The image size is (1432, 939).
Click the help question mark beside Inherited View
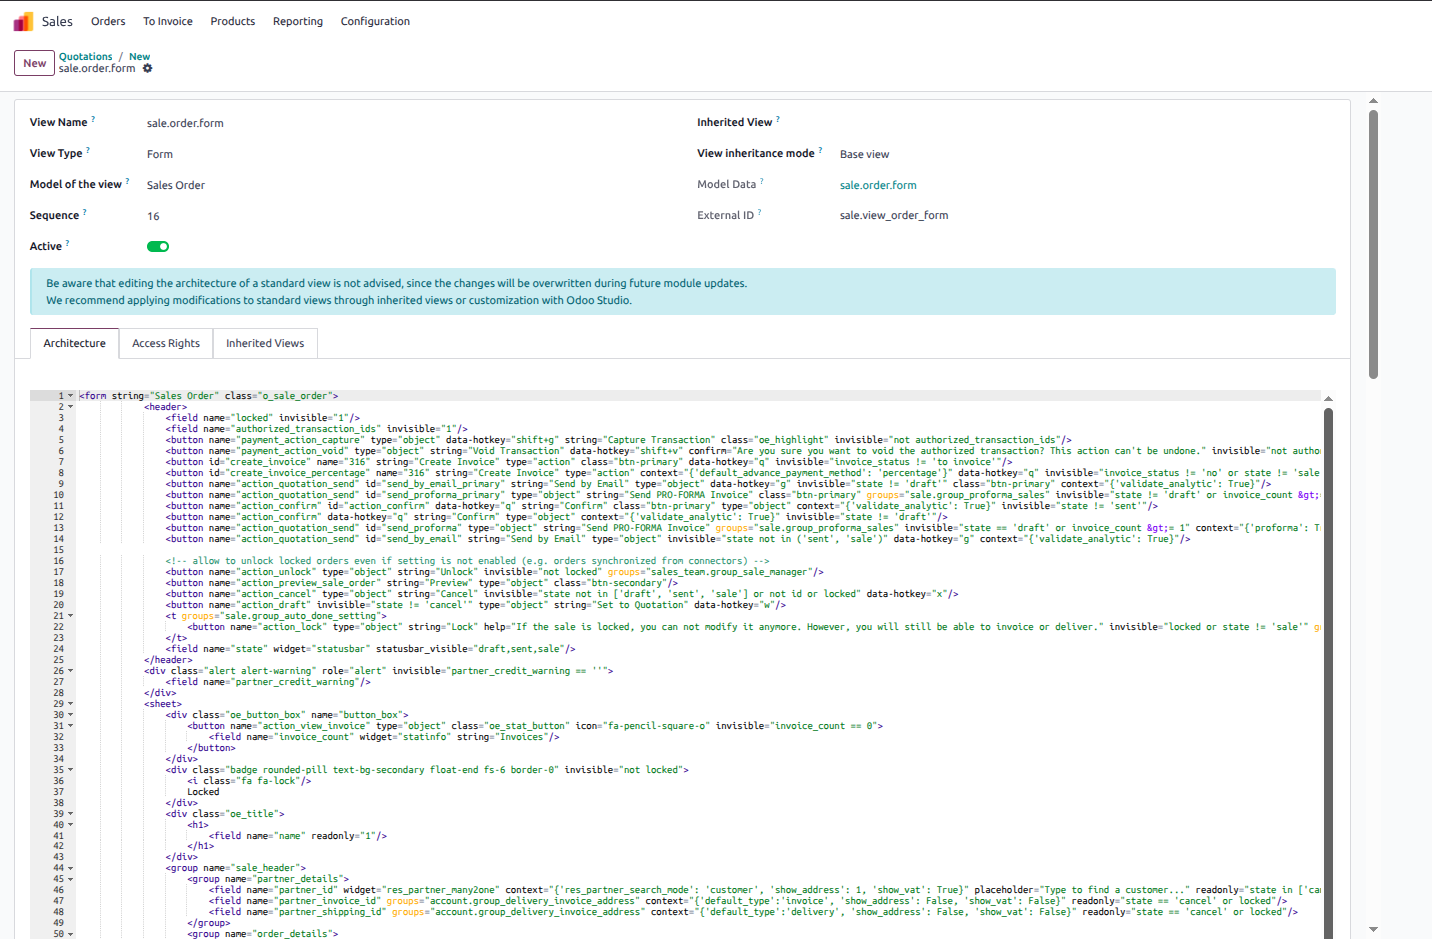[x=778, y=119]
